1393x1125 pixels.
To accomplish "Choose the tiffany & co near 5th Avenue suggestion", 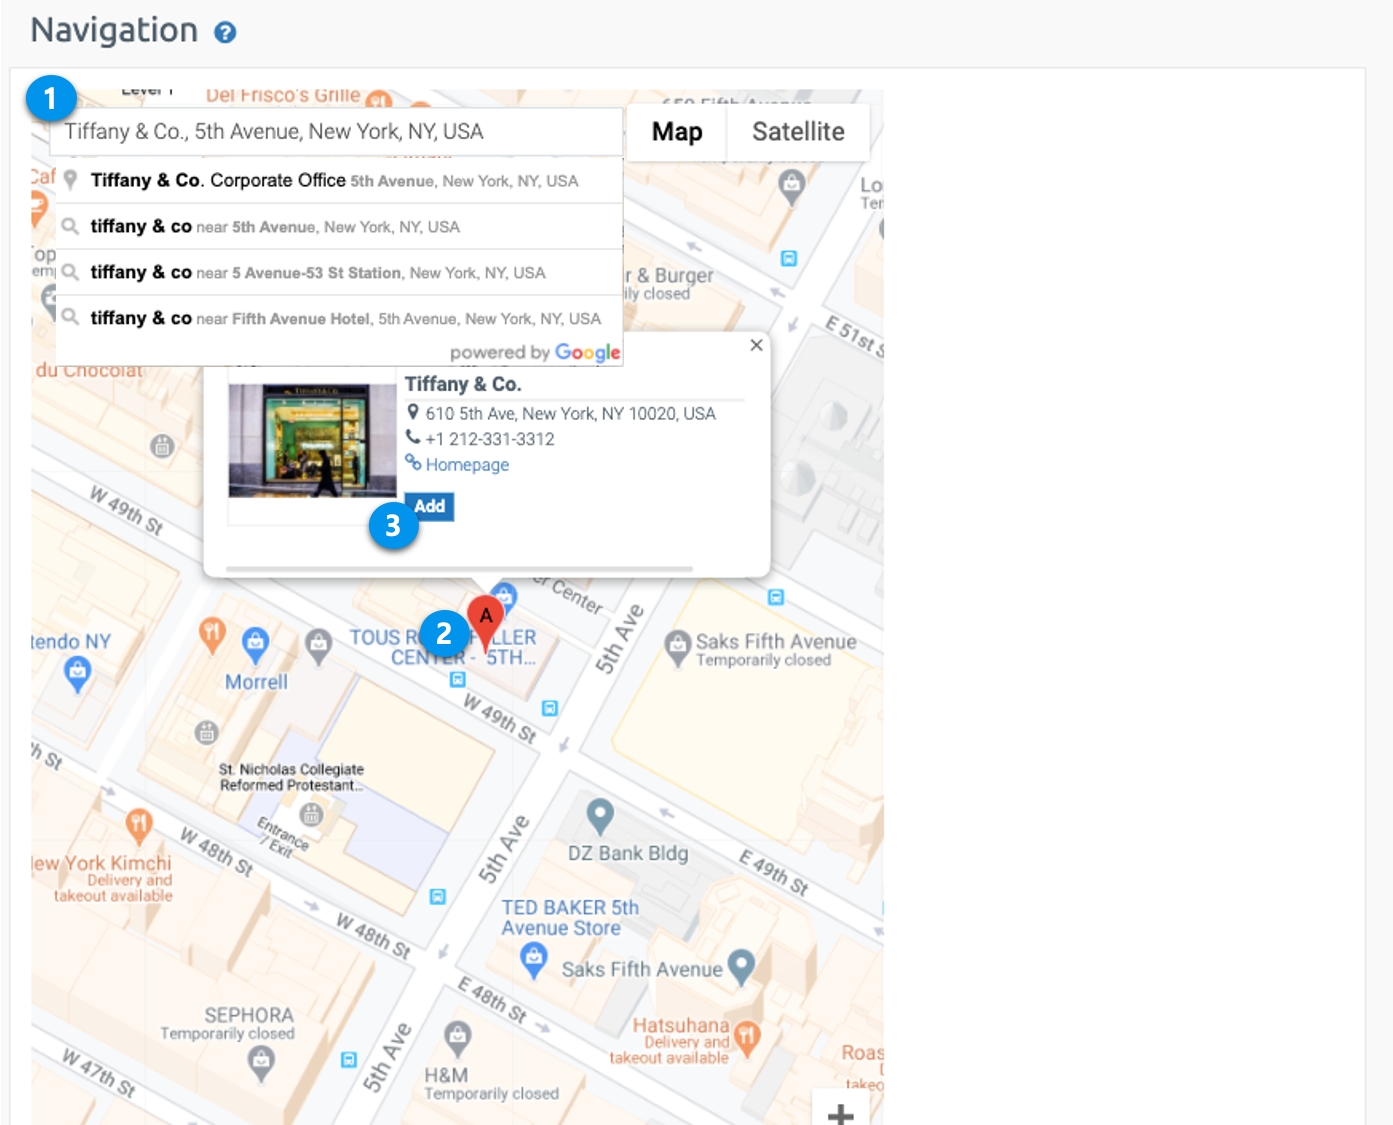I will [x=339, y=227].
